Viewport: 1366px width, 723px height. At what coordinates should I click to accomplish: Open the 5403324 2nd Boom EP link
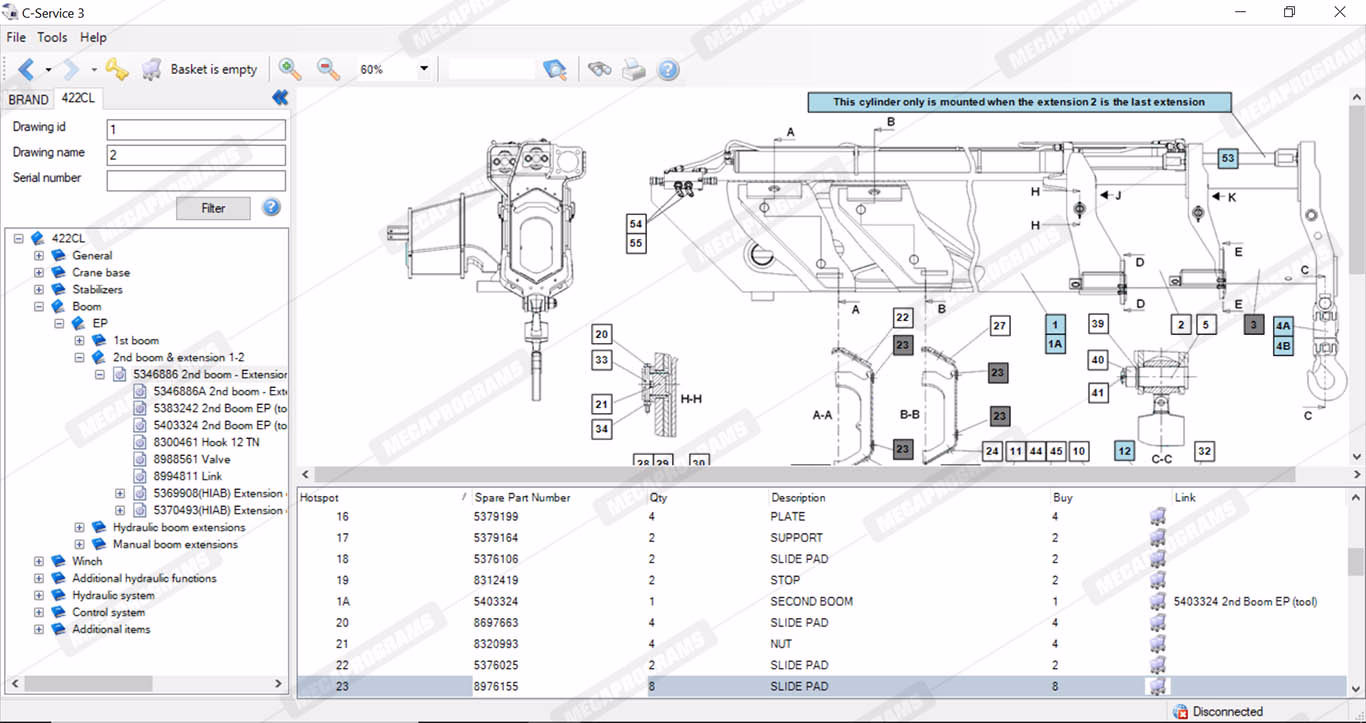click(1245, 601)
